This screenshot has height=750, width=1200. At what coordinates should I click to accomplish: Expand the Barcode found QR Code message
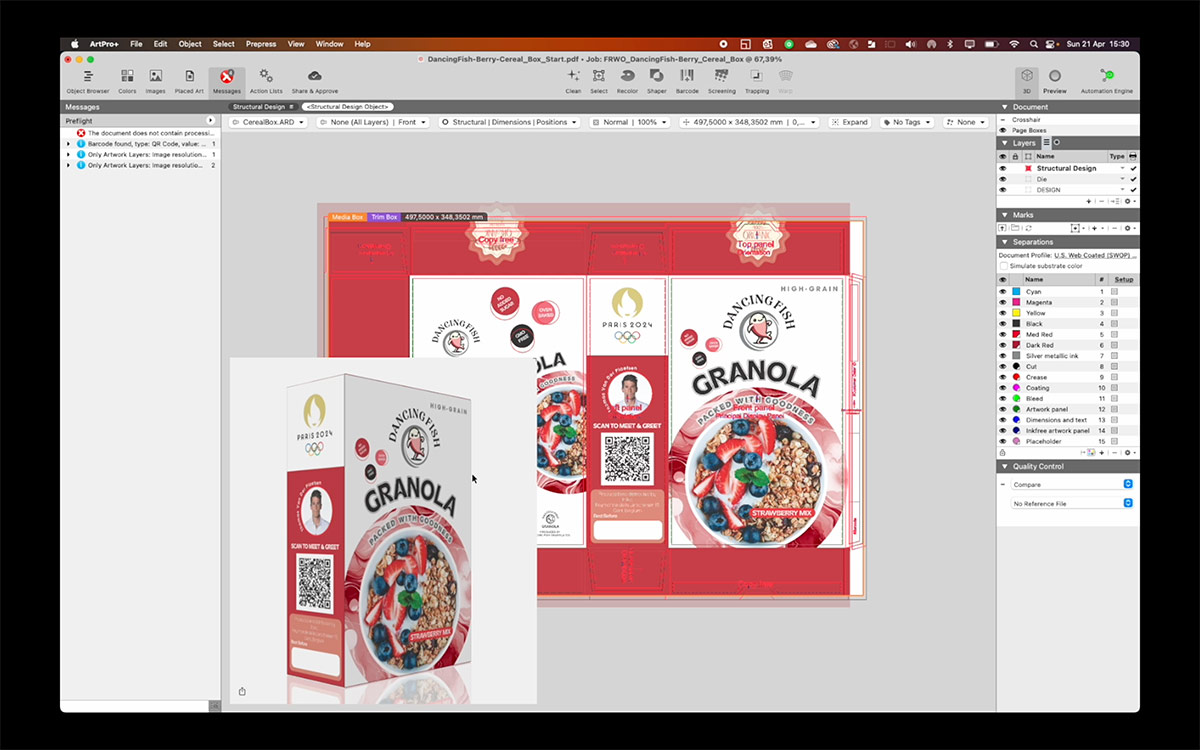(x=68, y=144)
